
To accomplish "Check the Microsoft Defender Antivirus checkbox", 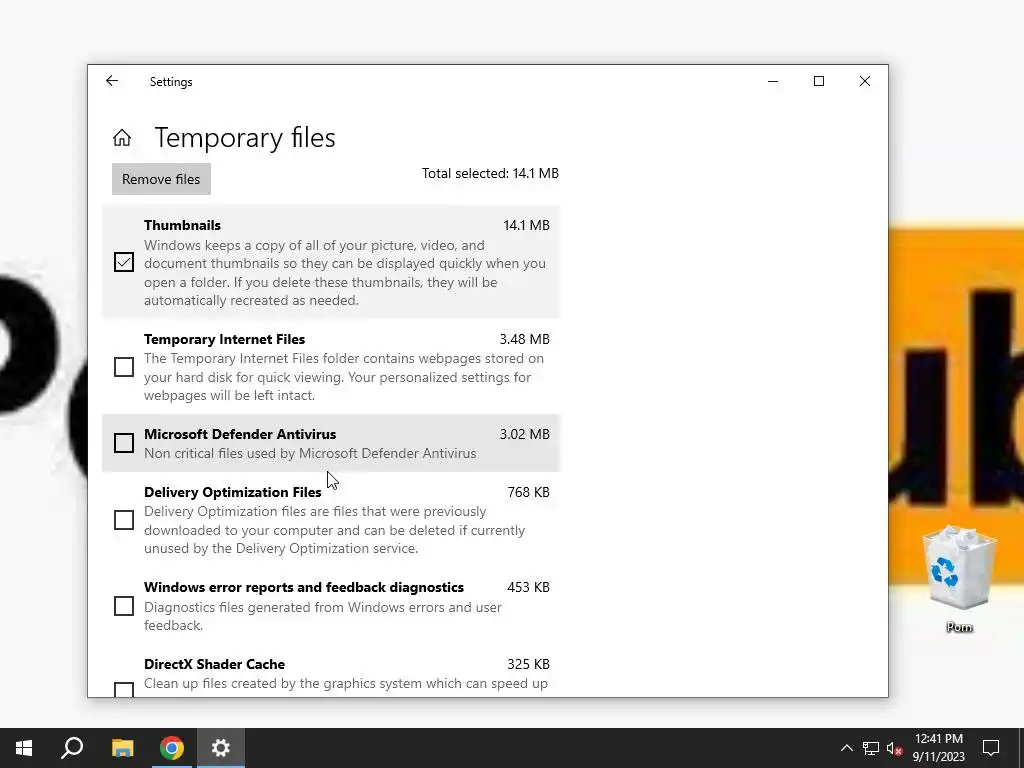I will coord(124,443).
